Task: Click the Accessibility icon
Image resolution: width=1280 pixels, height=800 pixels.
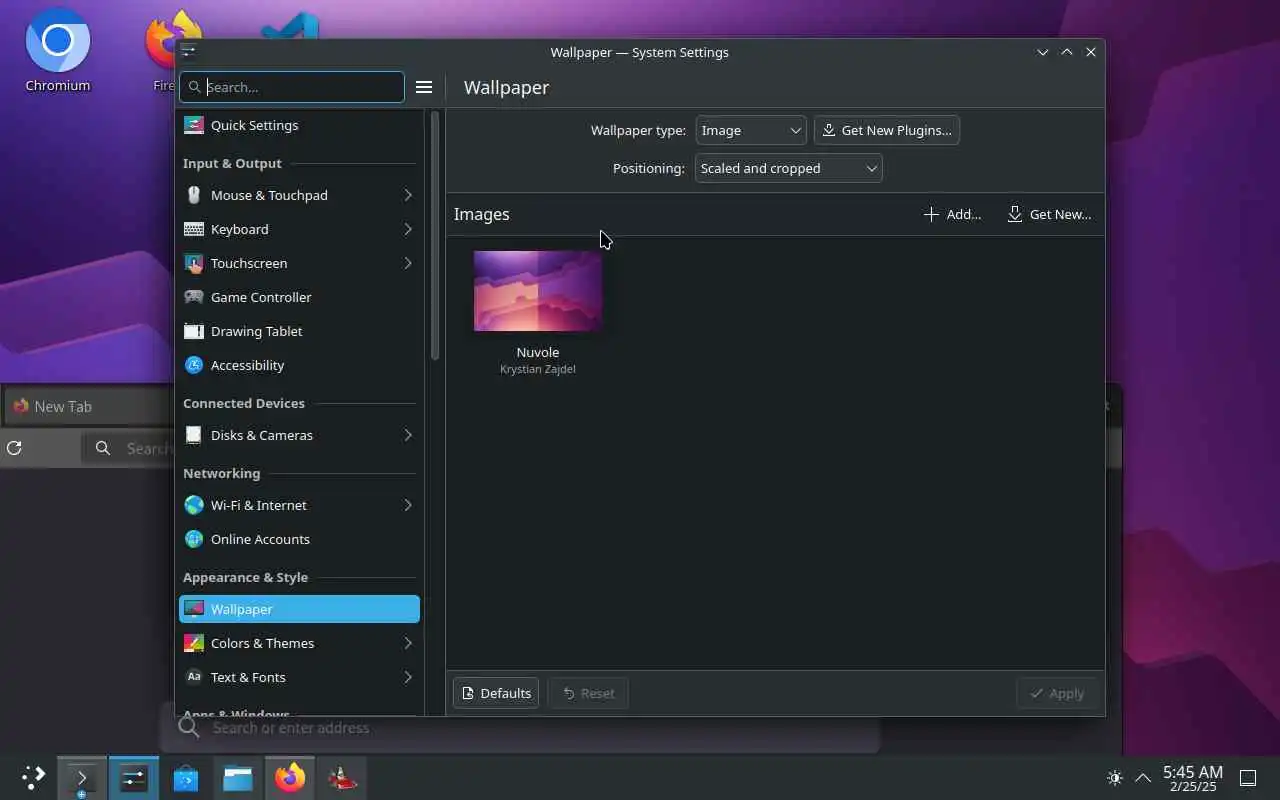Action: pyautogui.click(x=194, y=365)
